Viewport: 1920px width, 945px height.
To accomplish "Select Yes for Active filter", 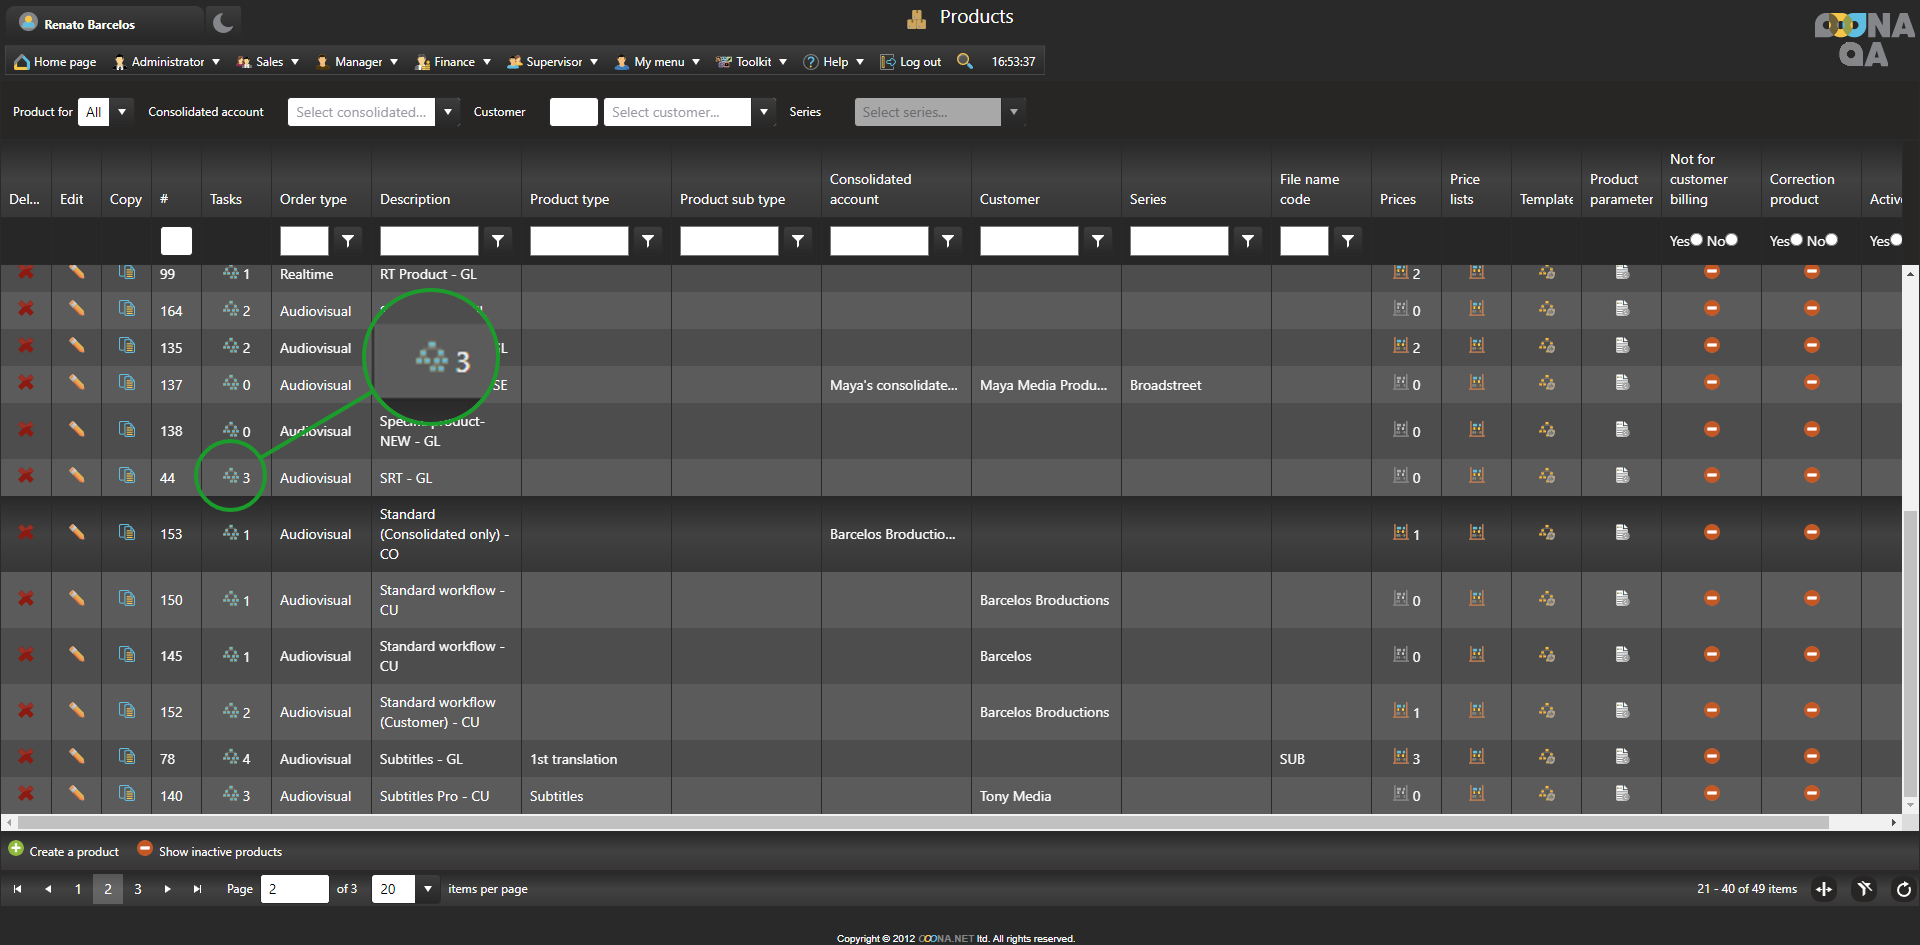I will tap(1896, 240).
